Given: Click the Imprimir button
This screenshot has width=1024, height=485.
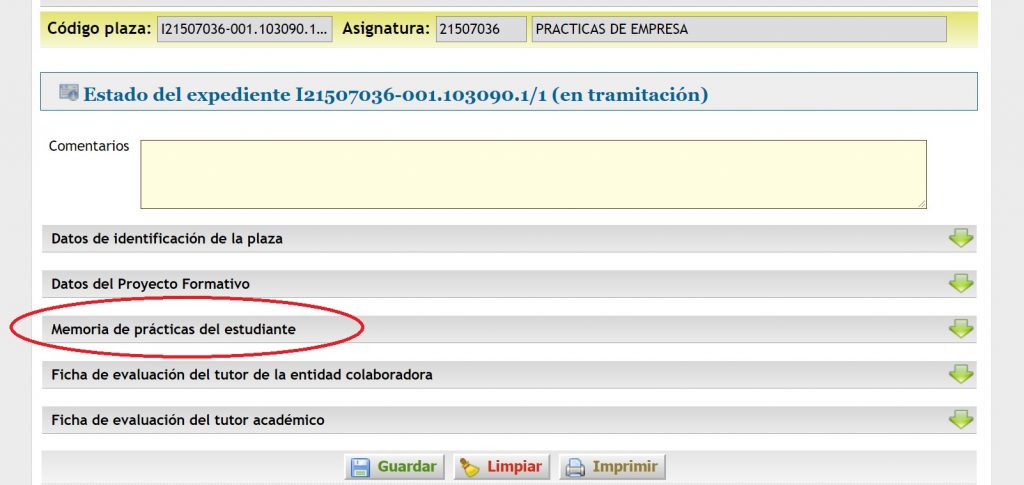Looking at the screenshot, I should coord(612,467).
